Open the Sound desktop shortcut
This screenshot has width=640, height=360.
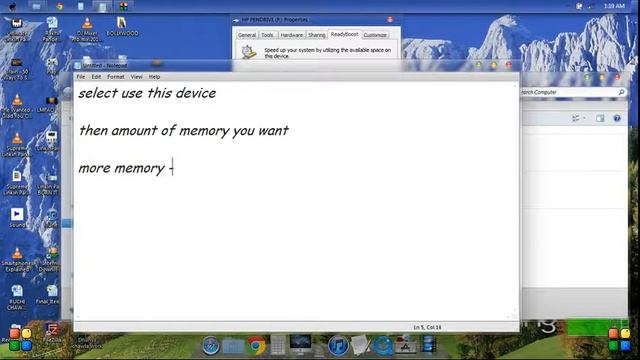(17, 218)
